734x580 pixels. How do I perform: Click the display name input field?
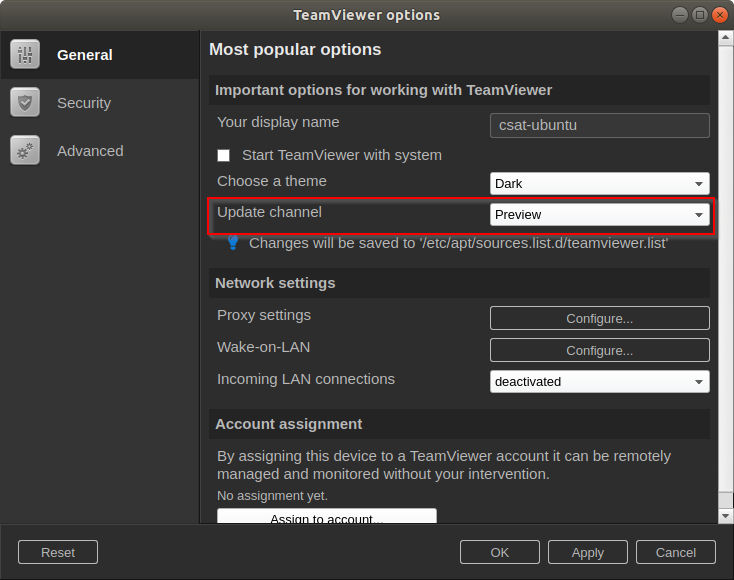click(x=600, y=125)
